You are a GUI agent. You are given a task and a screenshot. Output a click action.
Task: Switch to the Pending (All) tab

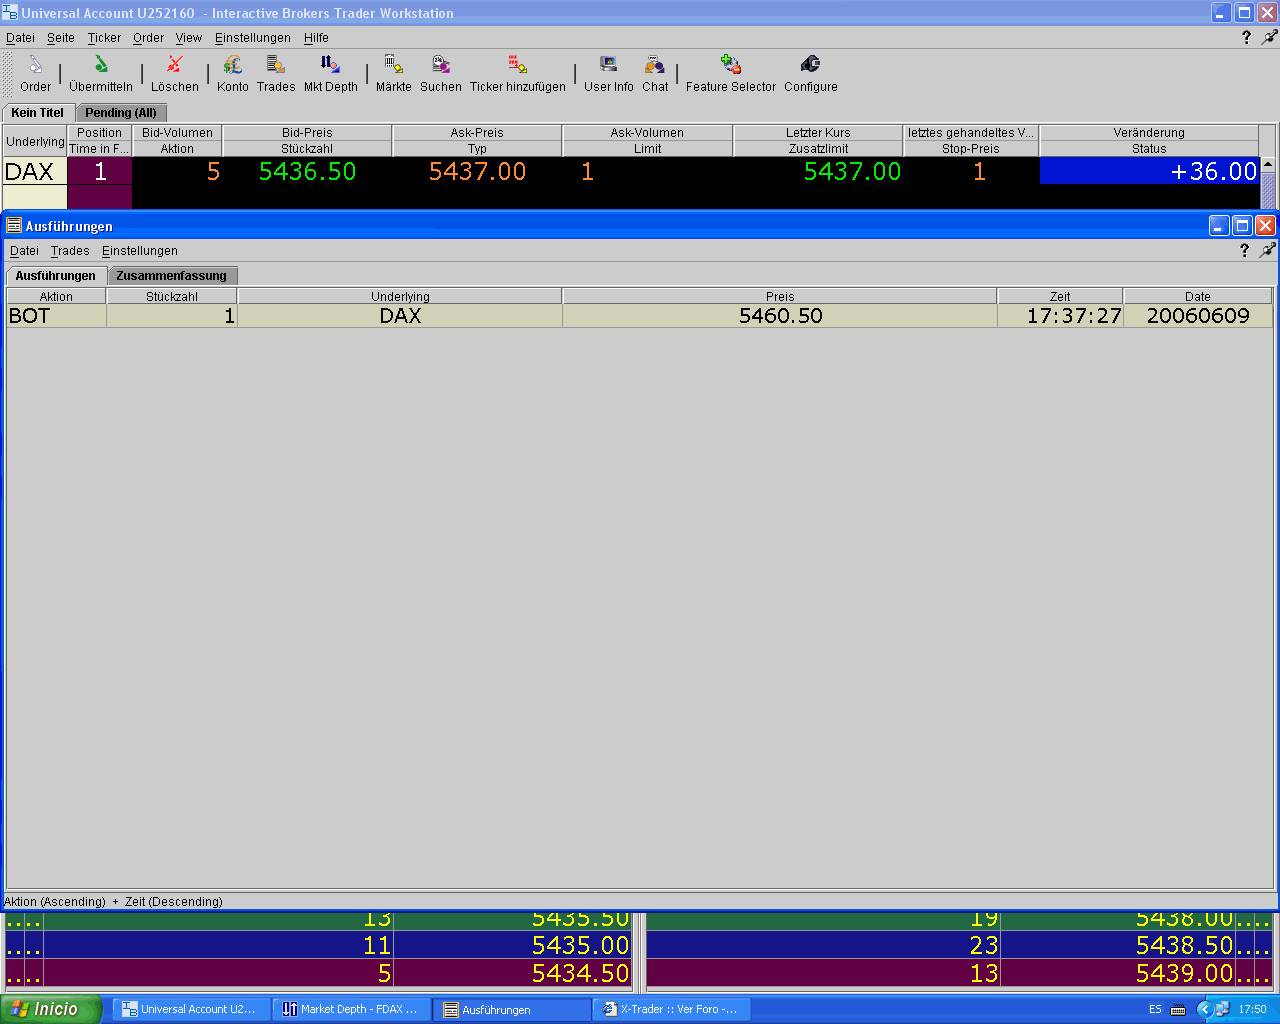pos(121,113)
